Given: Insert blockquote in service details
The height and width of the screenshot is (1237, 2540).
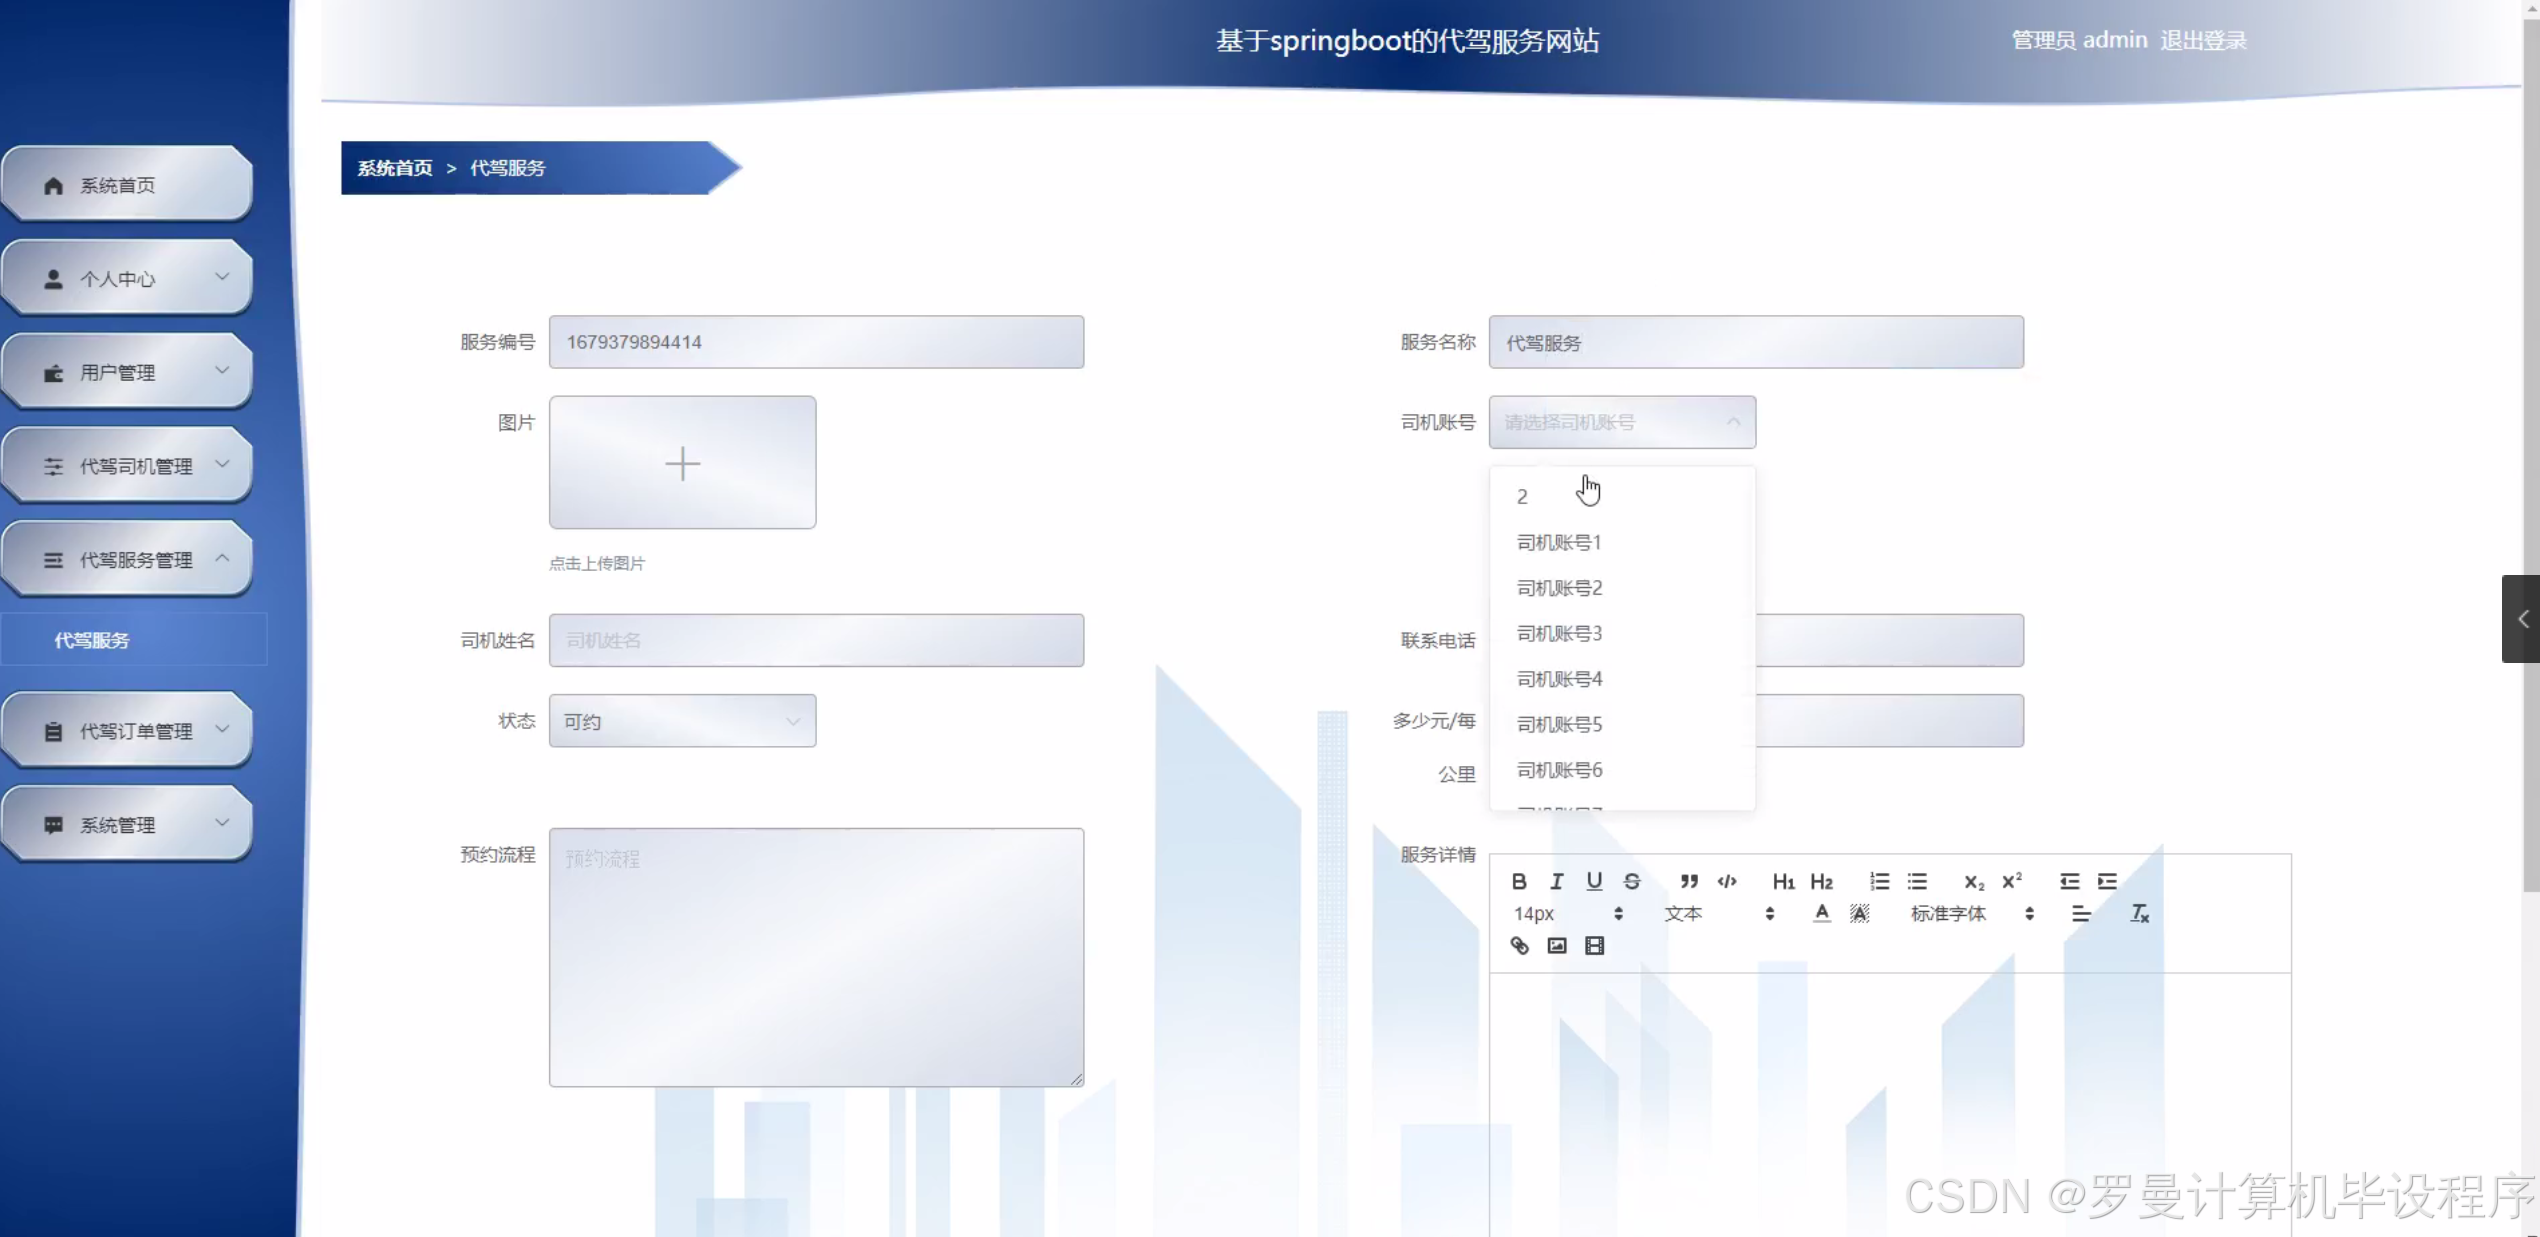Looking at the screenshot, I should [x=1689, y=881].
